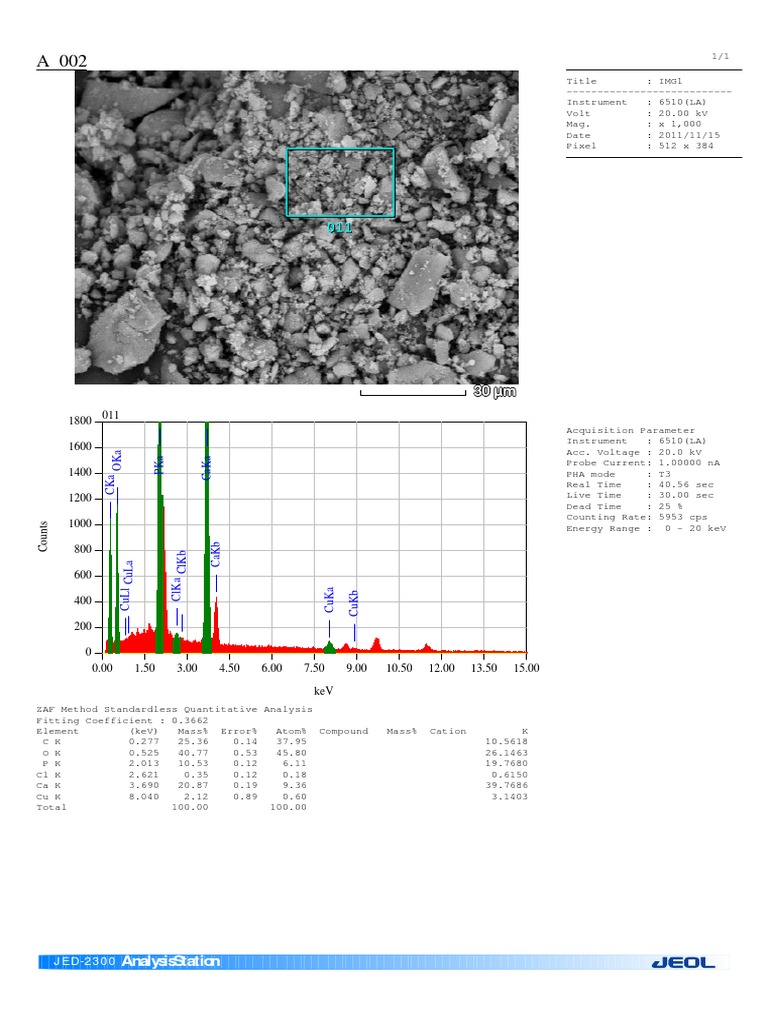Click the Cu K K-ratio value 3.1403

[x=509, y=797]
